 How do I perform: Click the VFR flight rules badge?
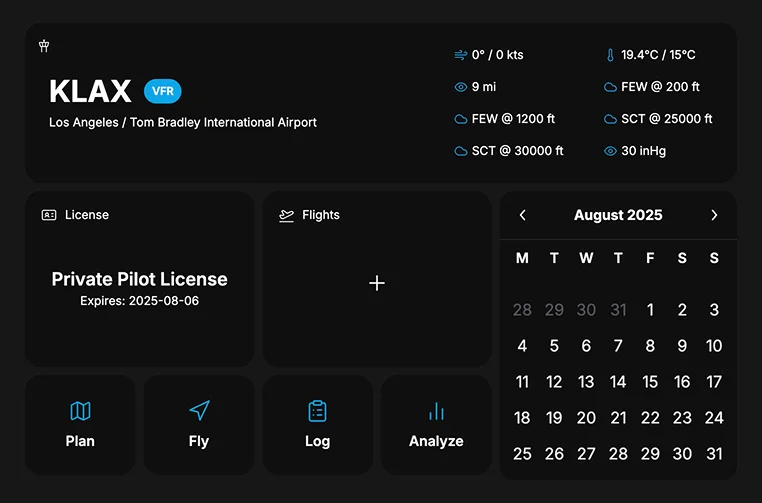pos(163,91)
